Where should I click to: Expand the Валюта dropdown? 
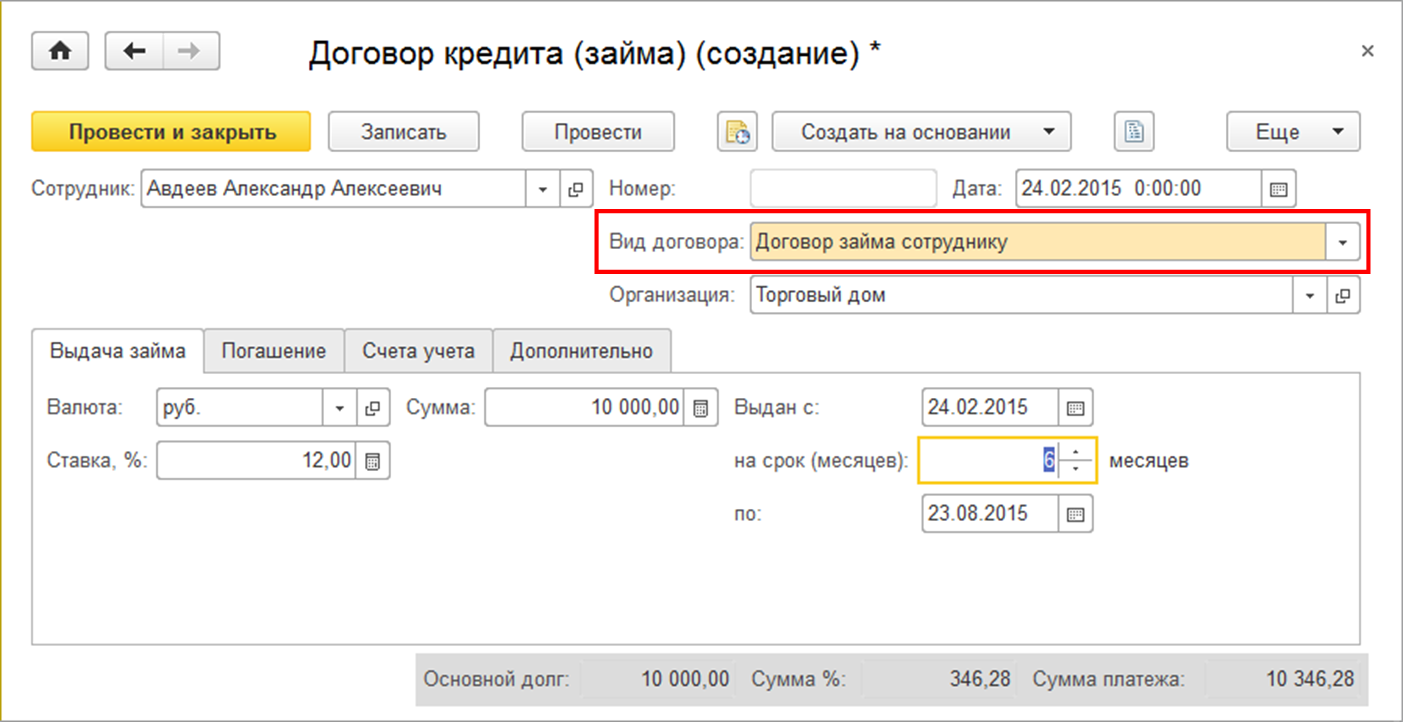(339, 408)
